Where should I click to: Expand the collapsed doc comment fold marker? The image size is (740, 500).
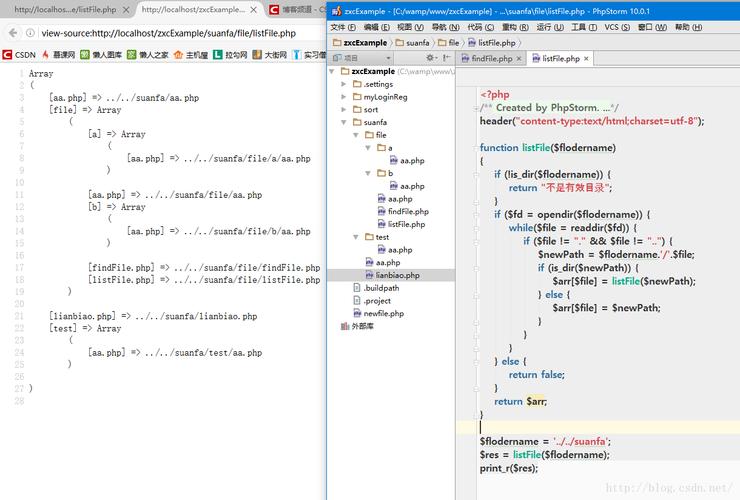[476, 108]
